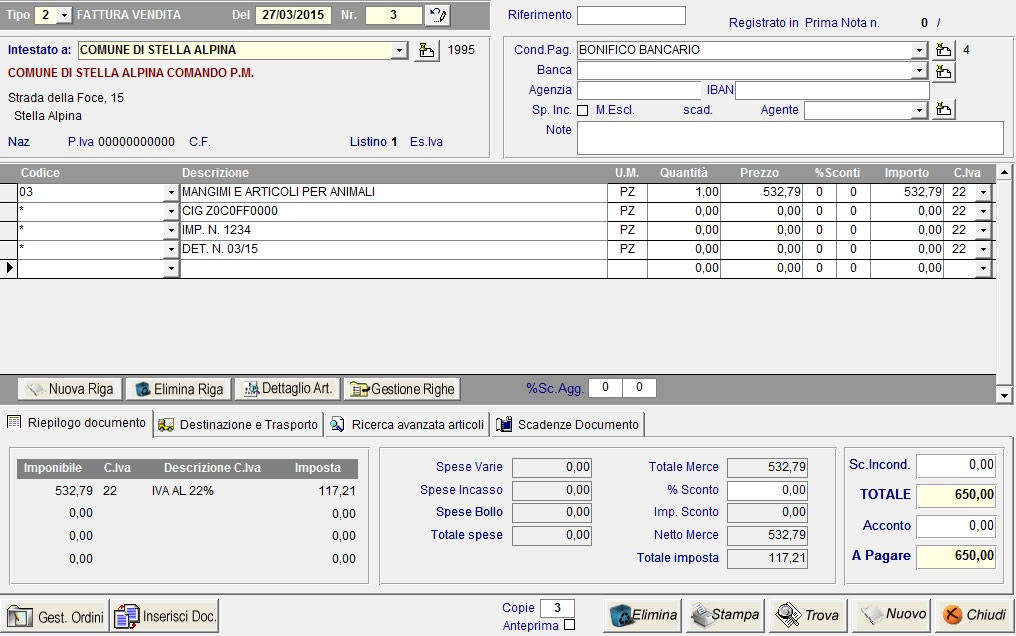Open Destinazione e Trasporto tab

tap(238, 425)
